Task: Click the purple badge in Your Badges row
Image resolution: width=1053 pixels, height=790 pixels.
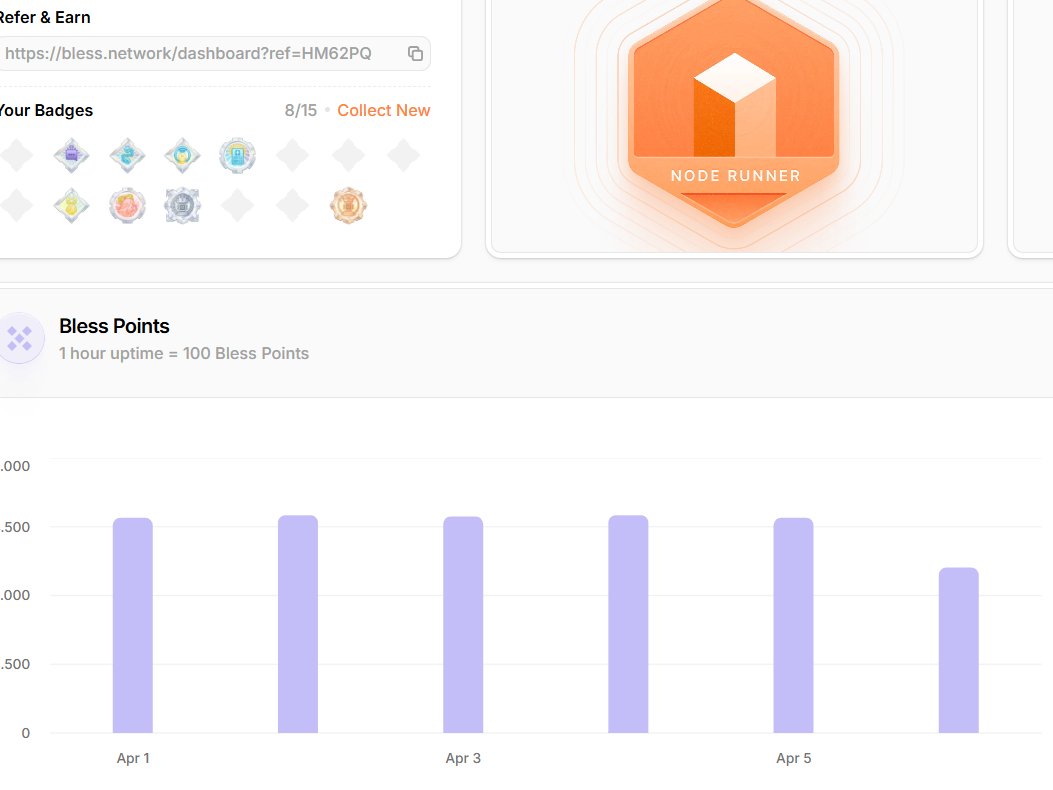Action: pyautogui.click(x=72, y=155)
